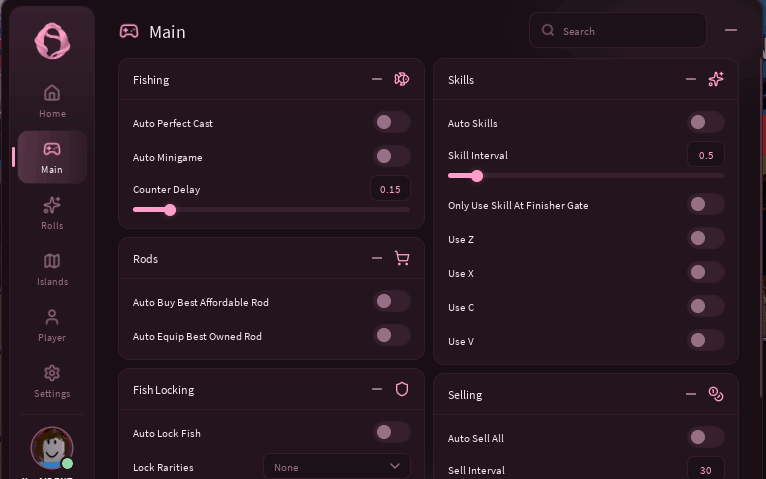Screen dimensions: 766x479
Task: Open the Lock Rarities dropdown
Action: pyautogui.click(x=337, y=467)
